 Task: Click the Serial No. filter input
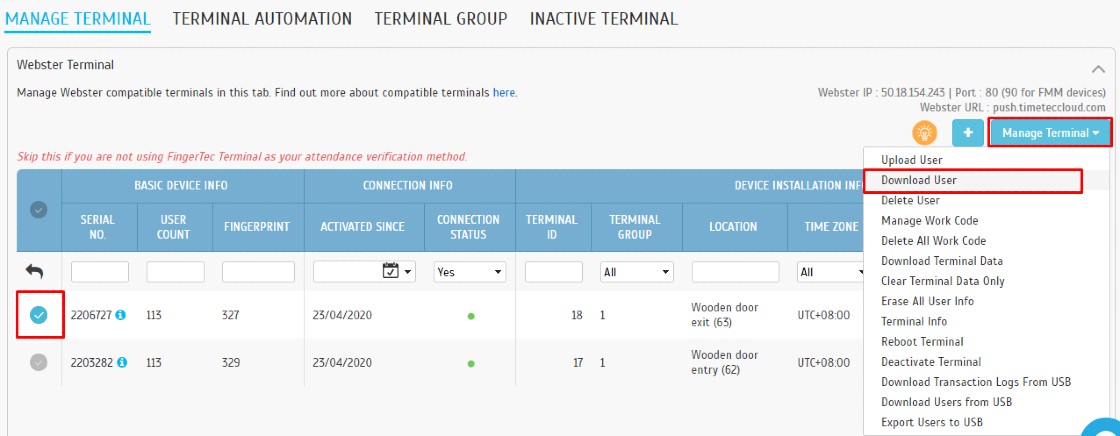pyautogui.click(x=100, y=272)
